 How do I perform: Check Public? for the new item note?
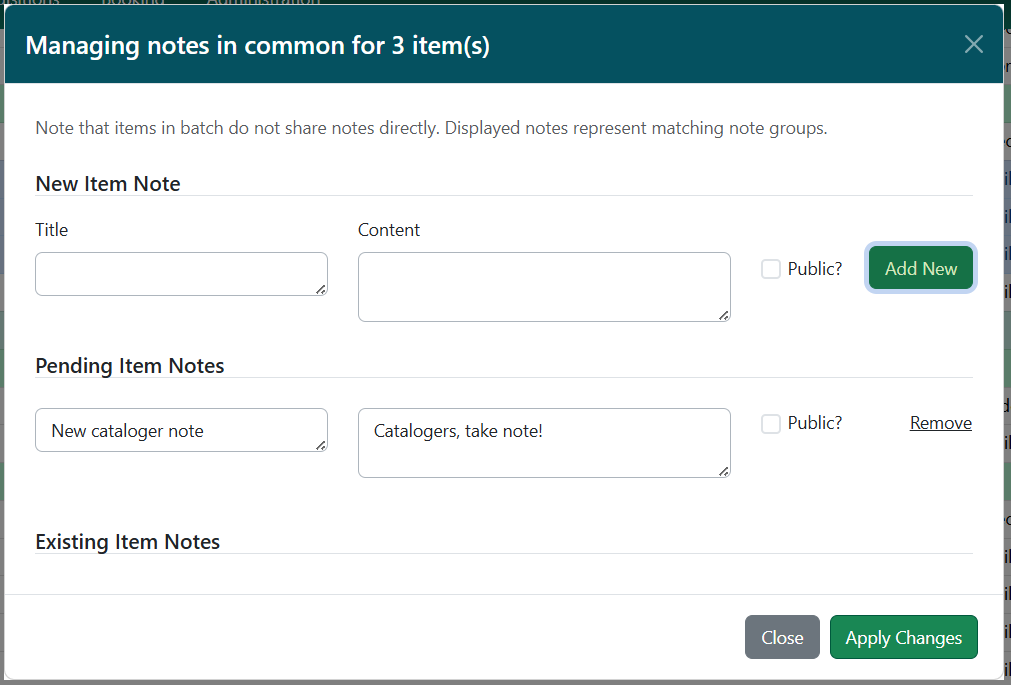click(x=770, y=269)
